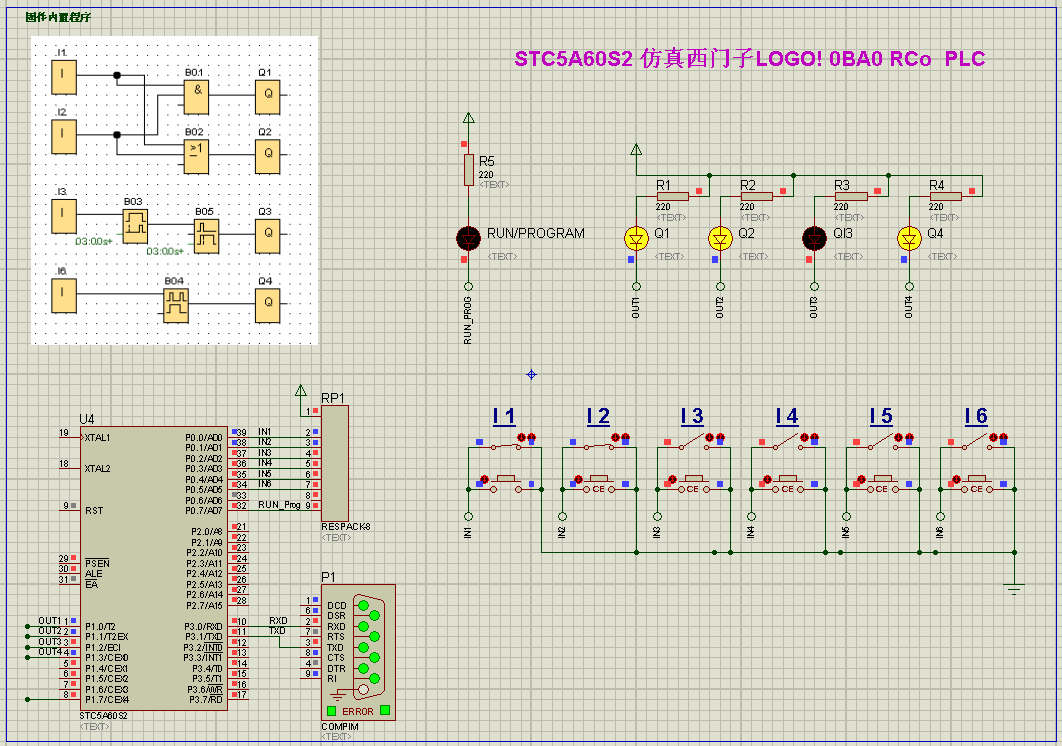Toggle the open switch under I3
This screenshot has height=746, width=1062.
[694, 442]
